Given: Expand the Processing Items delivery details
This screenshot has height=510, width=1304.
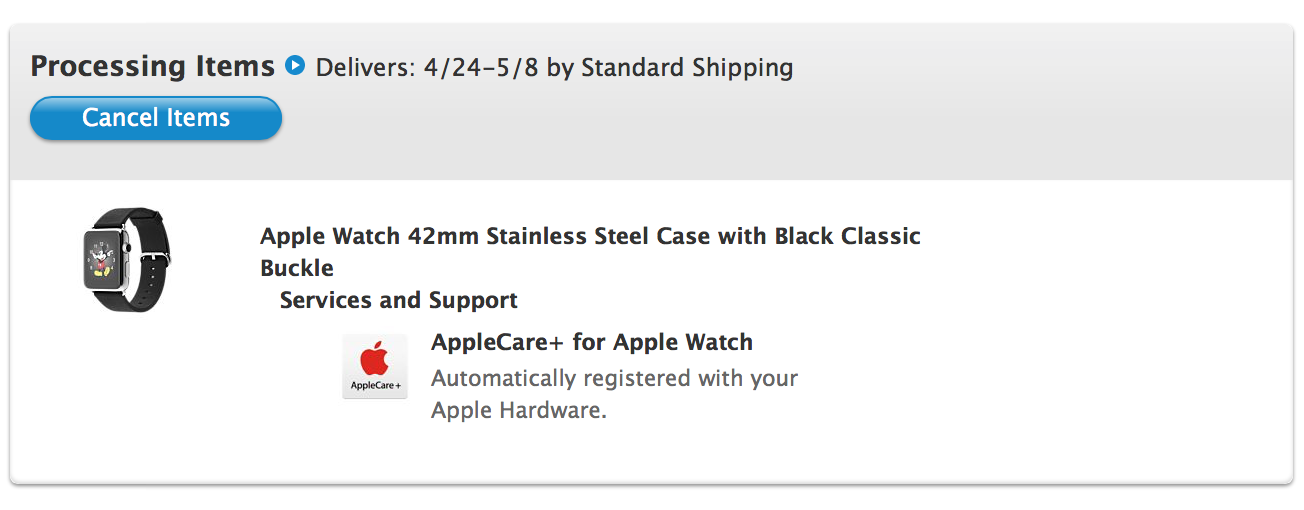Looking at the screenshot, I should click(x=294, y=66).
